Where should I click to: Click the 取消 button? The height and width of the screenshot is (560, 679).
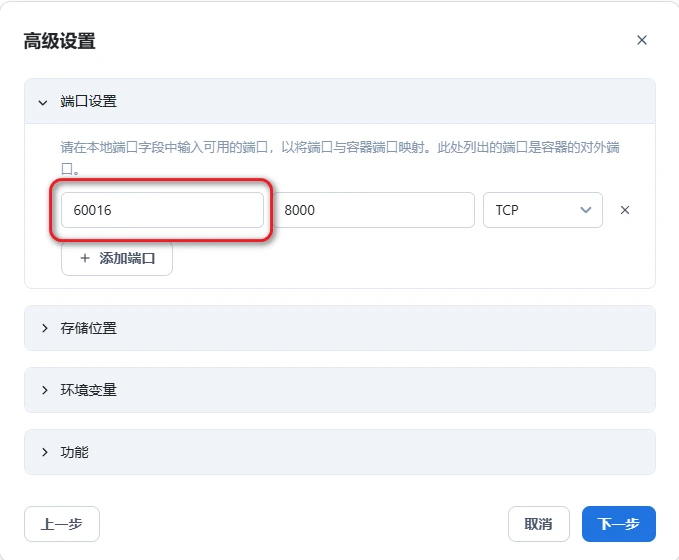(538, 524)
